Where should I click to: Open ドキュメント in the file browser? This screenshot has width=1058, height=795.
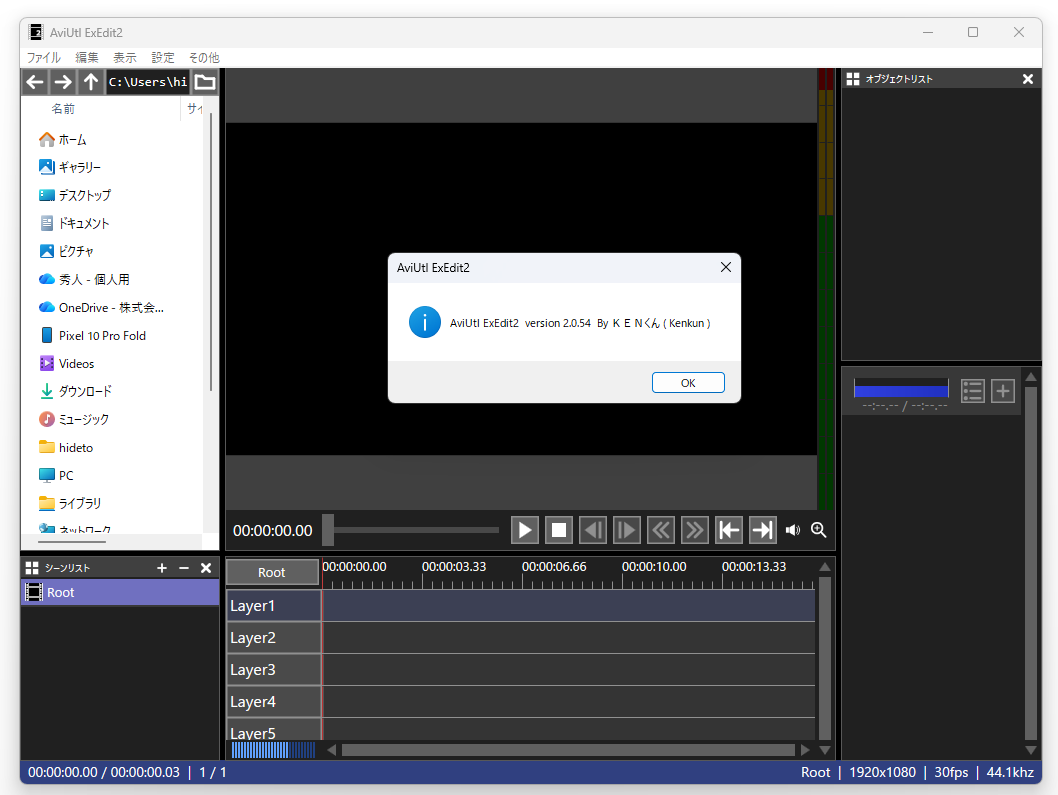point(74,223)
